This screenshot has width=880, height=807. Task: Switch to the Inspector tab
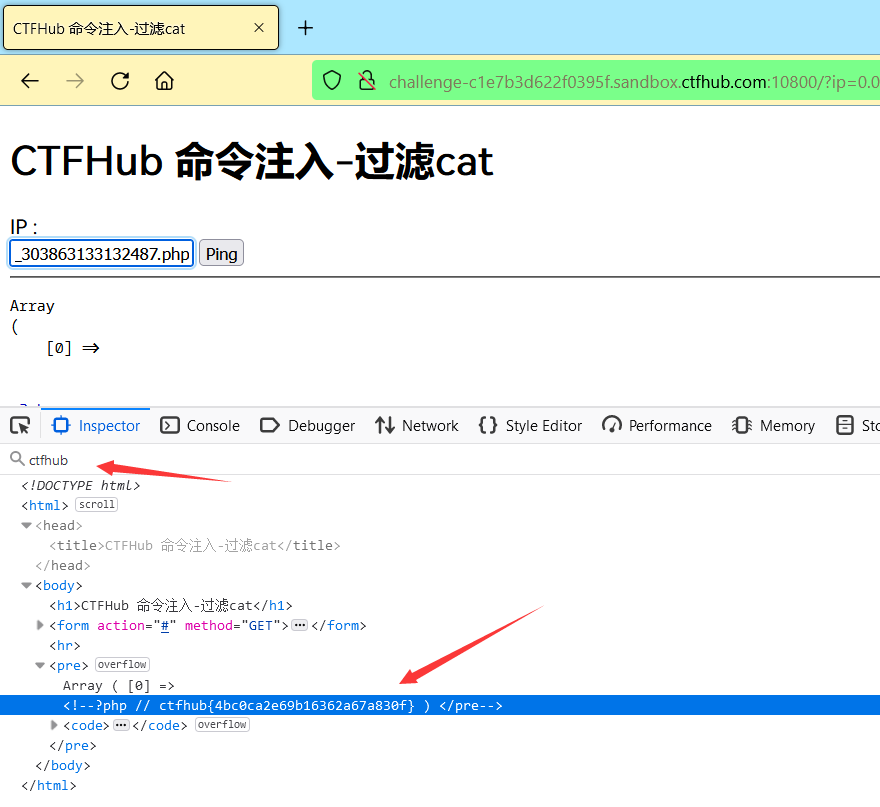click(x=97, y=426)
